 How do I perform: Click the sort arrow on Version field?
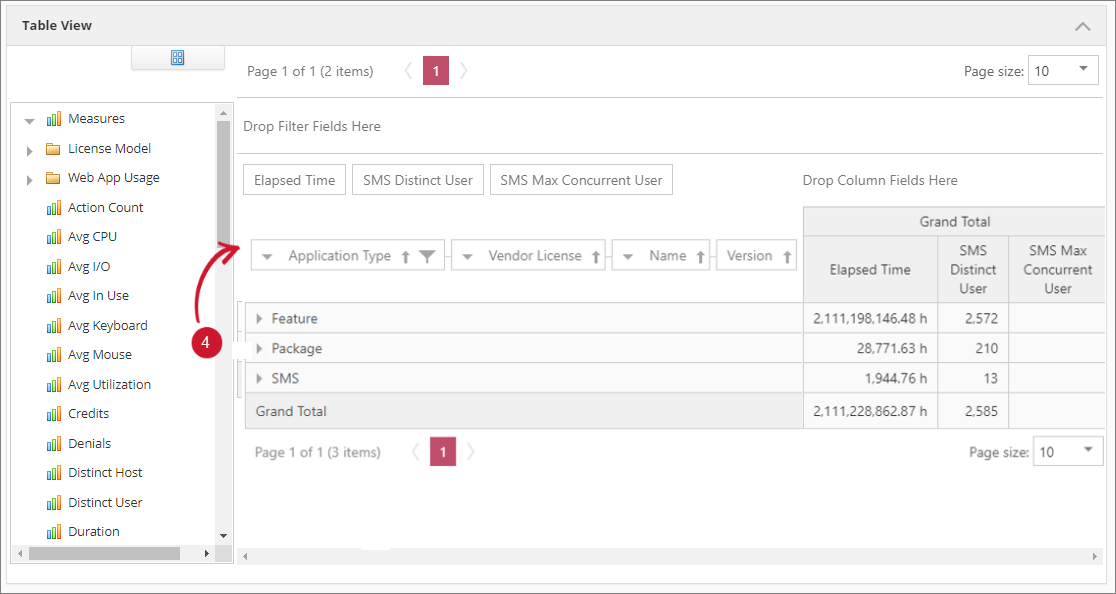click(788, 257)
